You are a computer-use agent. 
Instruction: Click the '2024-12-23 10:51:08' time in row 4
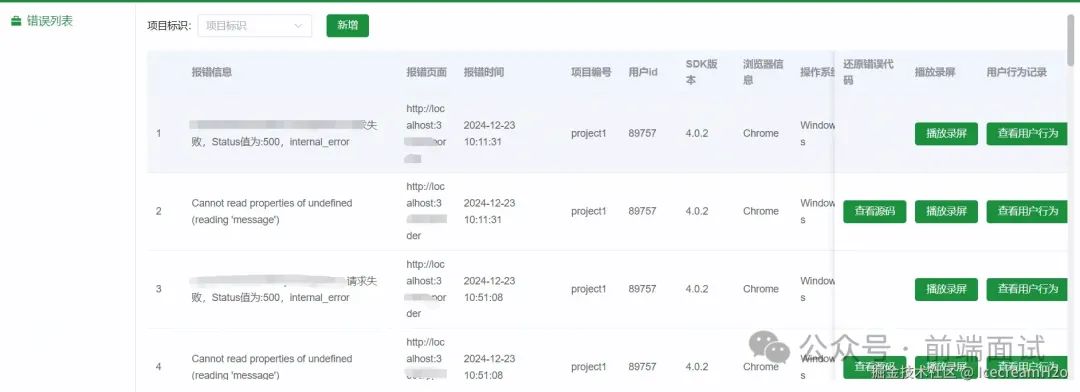click(489, 367)
